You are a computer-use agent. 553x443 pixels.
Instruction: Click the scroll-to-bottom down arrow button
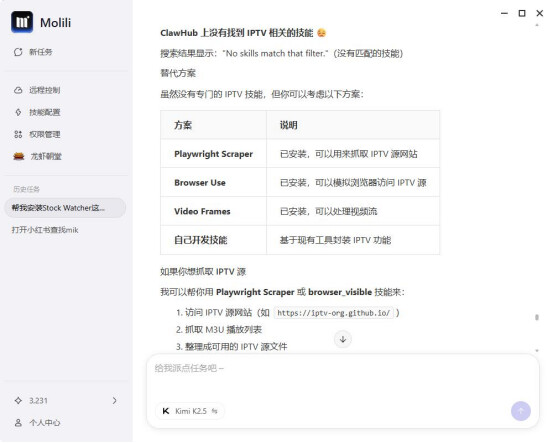point(343,339)
